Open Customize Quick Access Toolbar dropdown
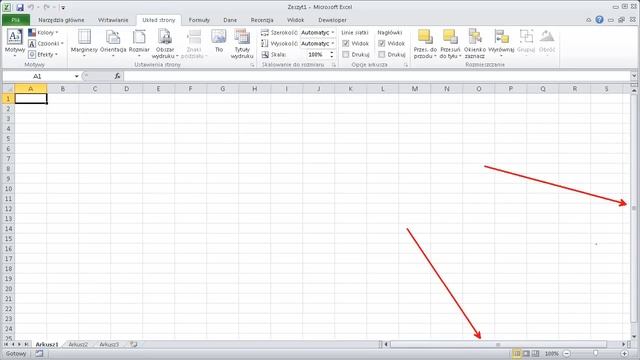 (63, 7)
